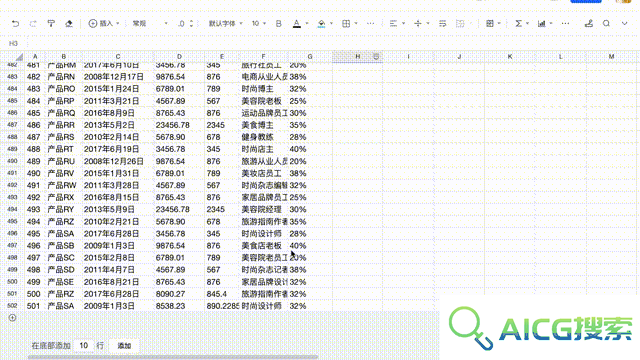Click the horizontal scrollbar at bottom

(173, 357)
